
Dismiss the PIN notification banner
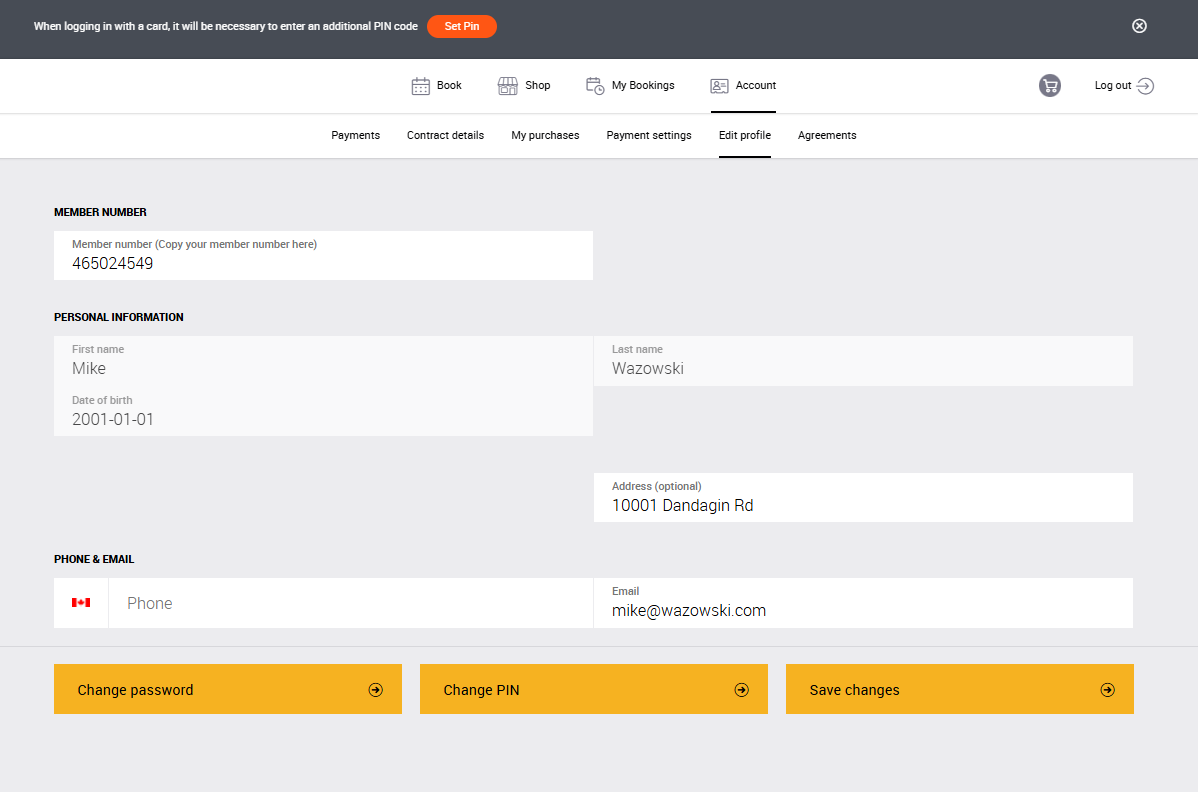1139,26
